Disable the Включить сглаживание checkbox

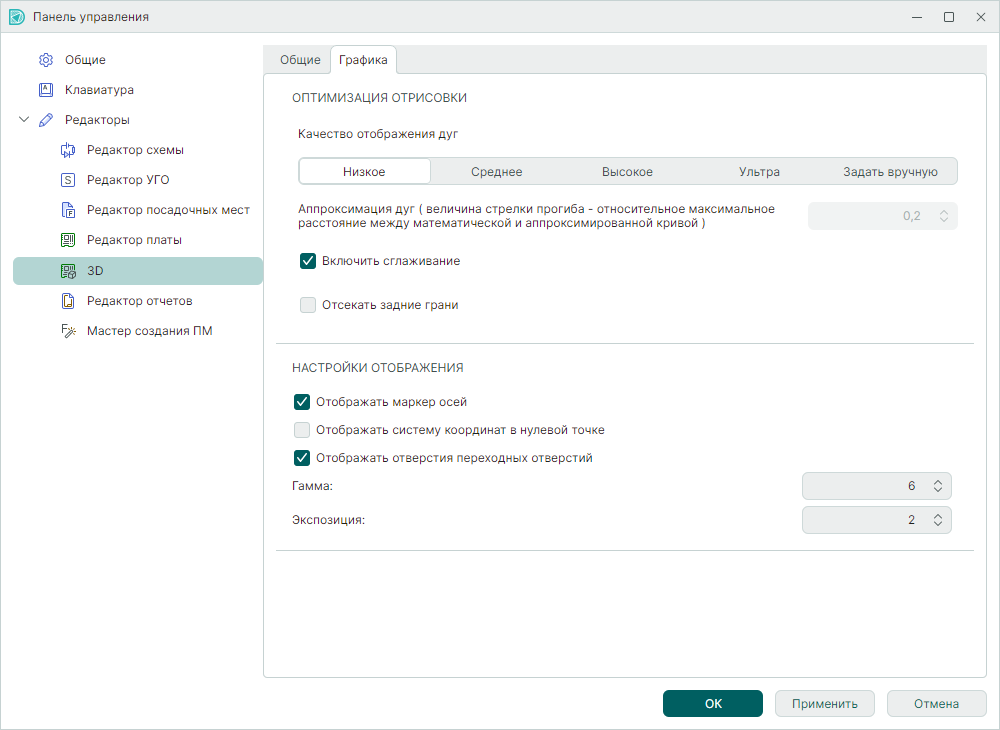[308, 261]
